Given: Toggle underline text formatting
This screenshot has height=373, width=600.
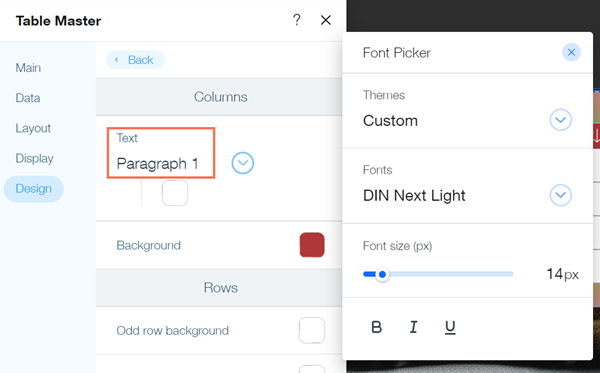Looking at the screenshot, I should [x=450, y=327].
